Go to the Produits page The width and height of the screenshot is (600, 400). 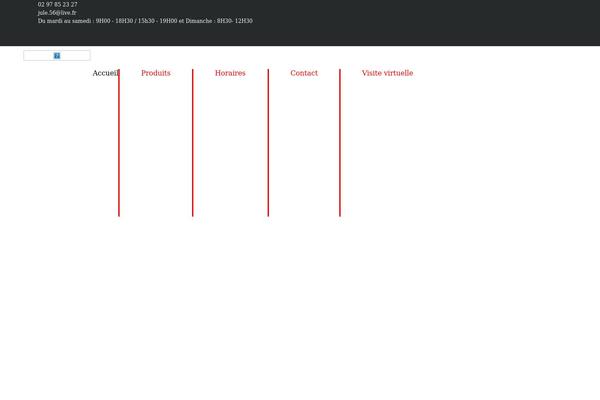156,73
